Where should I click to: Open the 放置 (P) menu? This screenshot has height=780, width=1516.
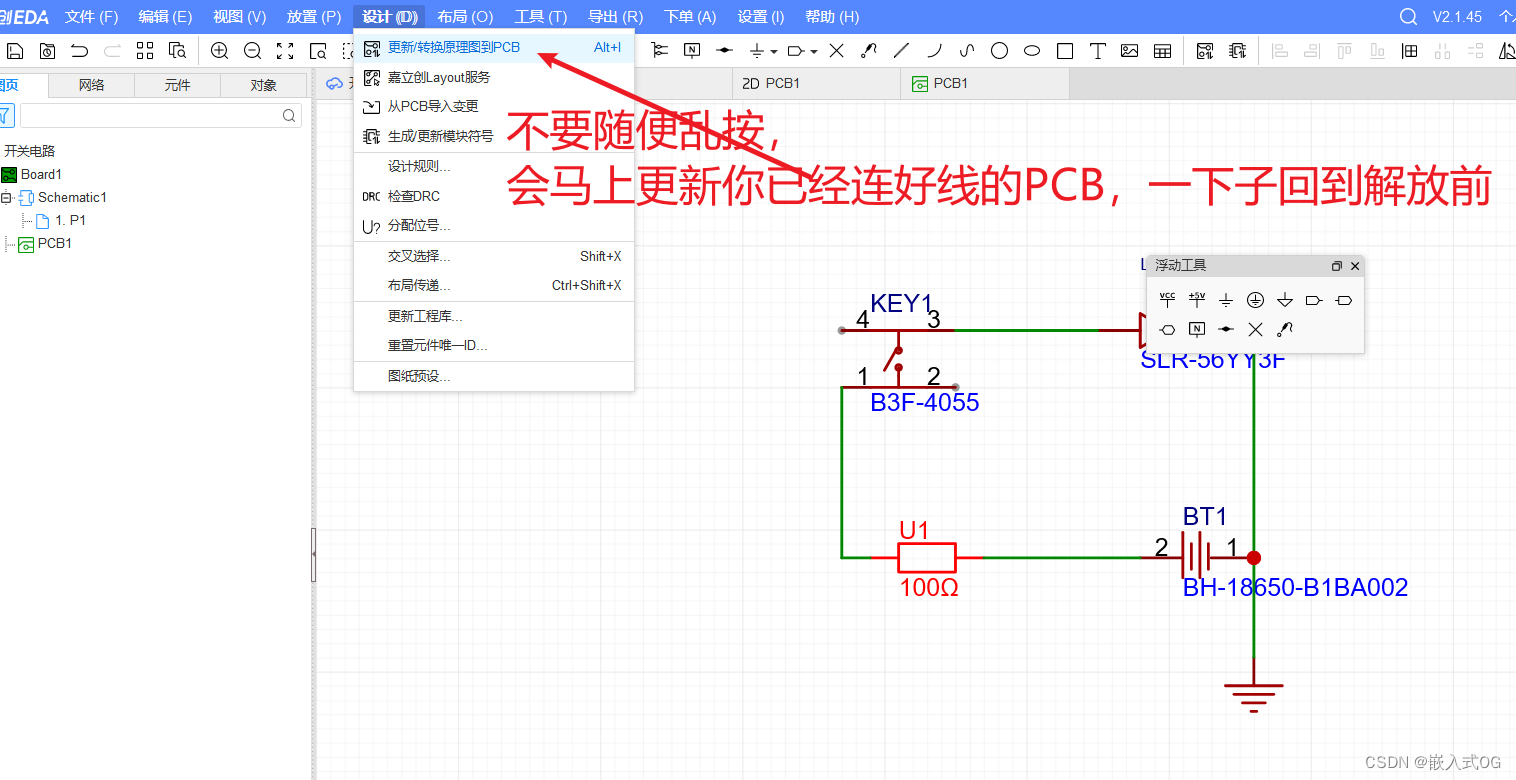[314, 17]
